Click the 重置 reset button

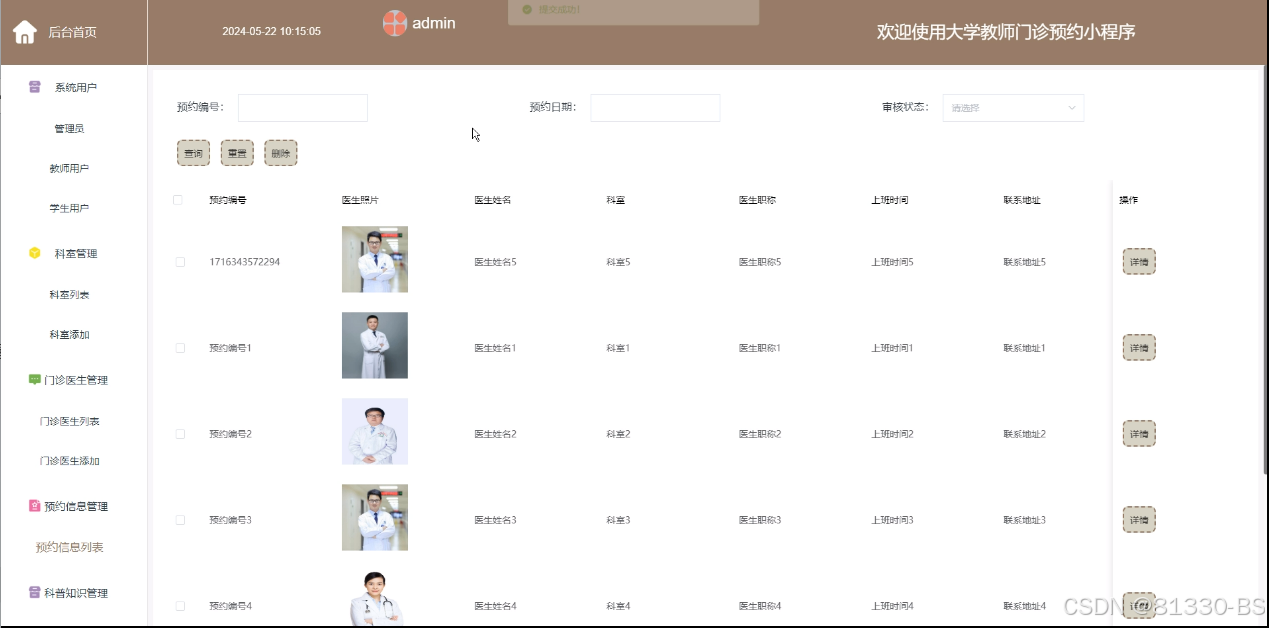point(237,153)
